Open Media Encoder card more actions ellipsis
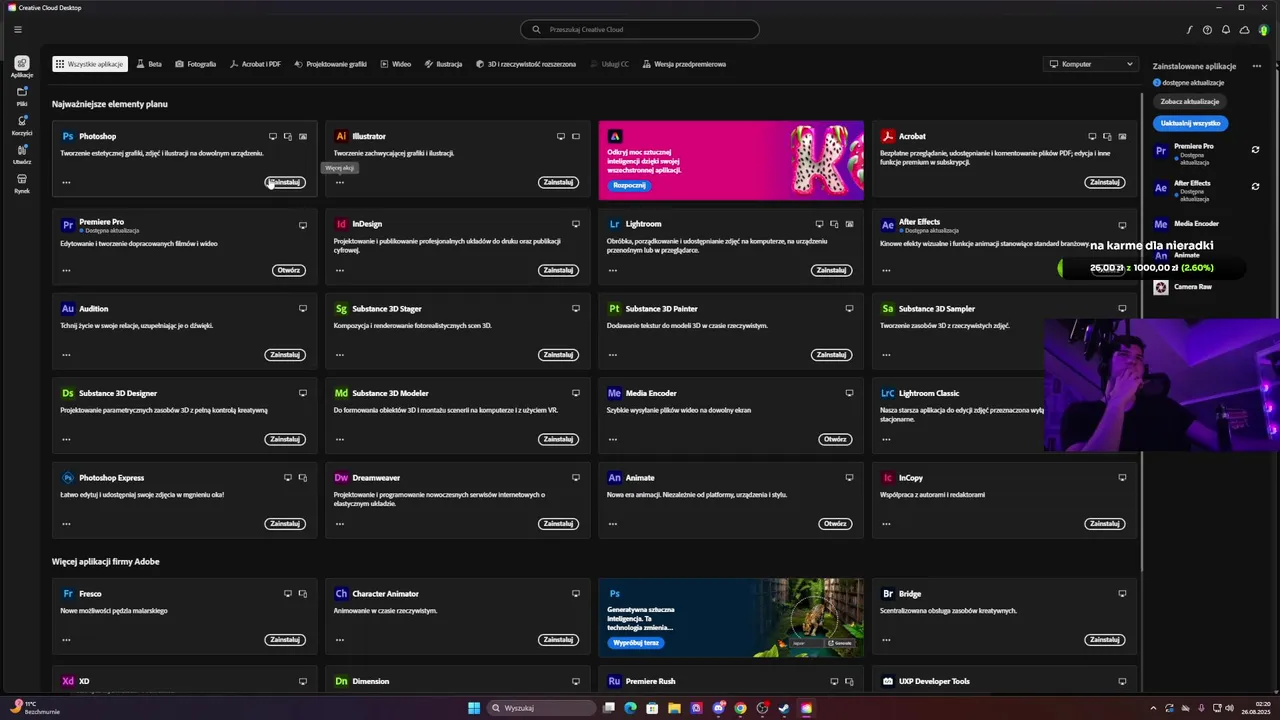The image size is (1280, 720). pyautogui.click(x=613, y=439)
